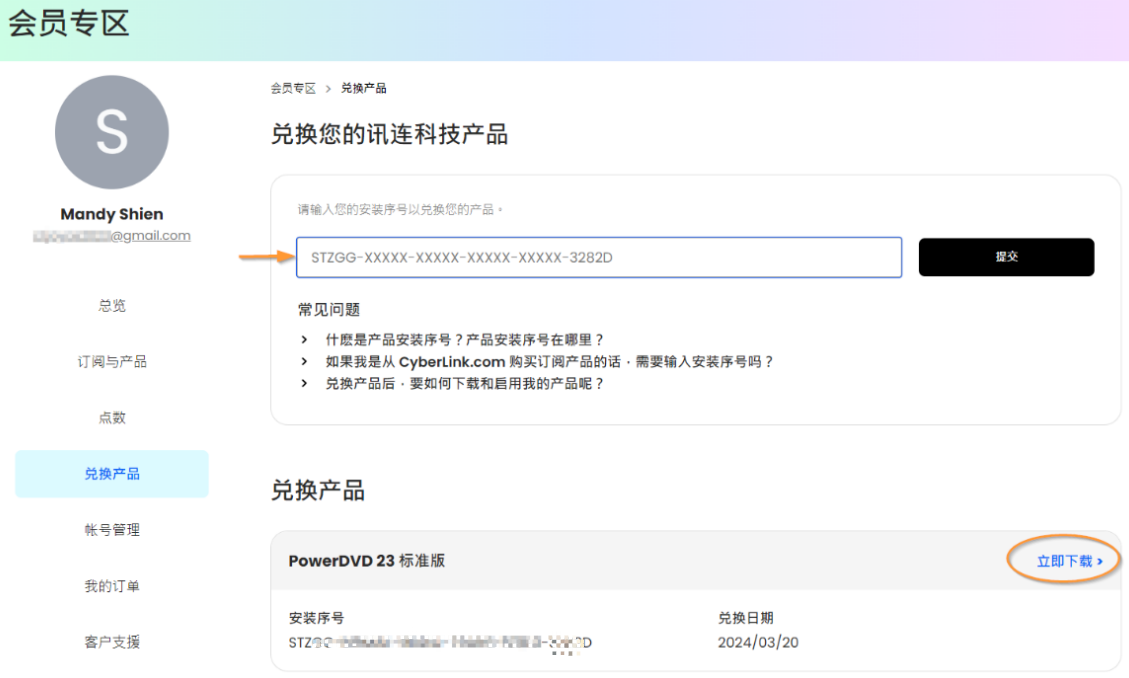
Task: Click 会员专区 breadcrumb link
Action: click(x=293, y=89)
